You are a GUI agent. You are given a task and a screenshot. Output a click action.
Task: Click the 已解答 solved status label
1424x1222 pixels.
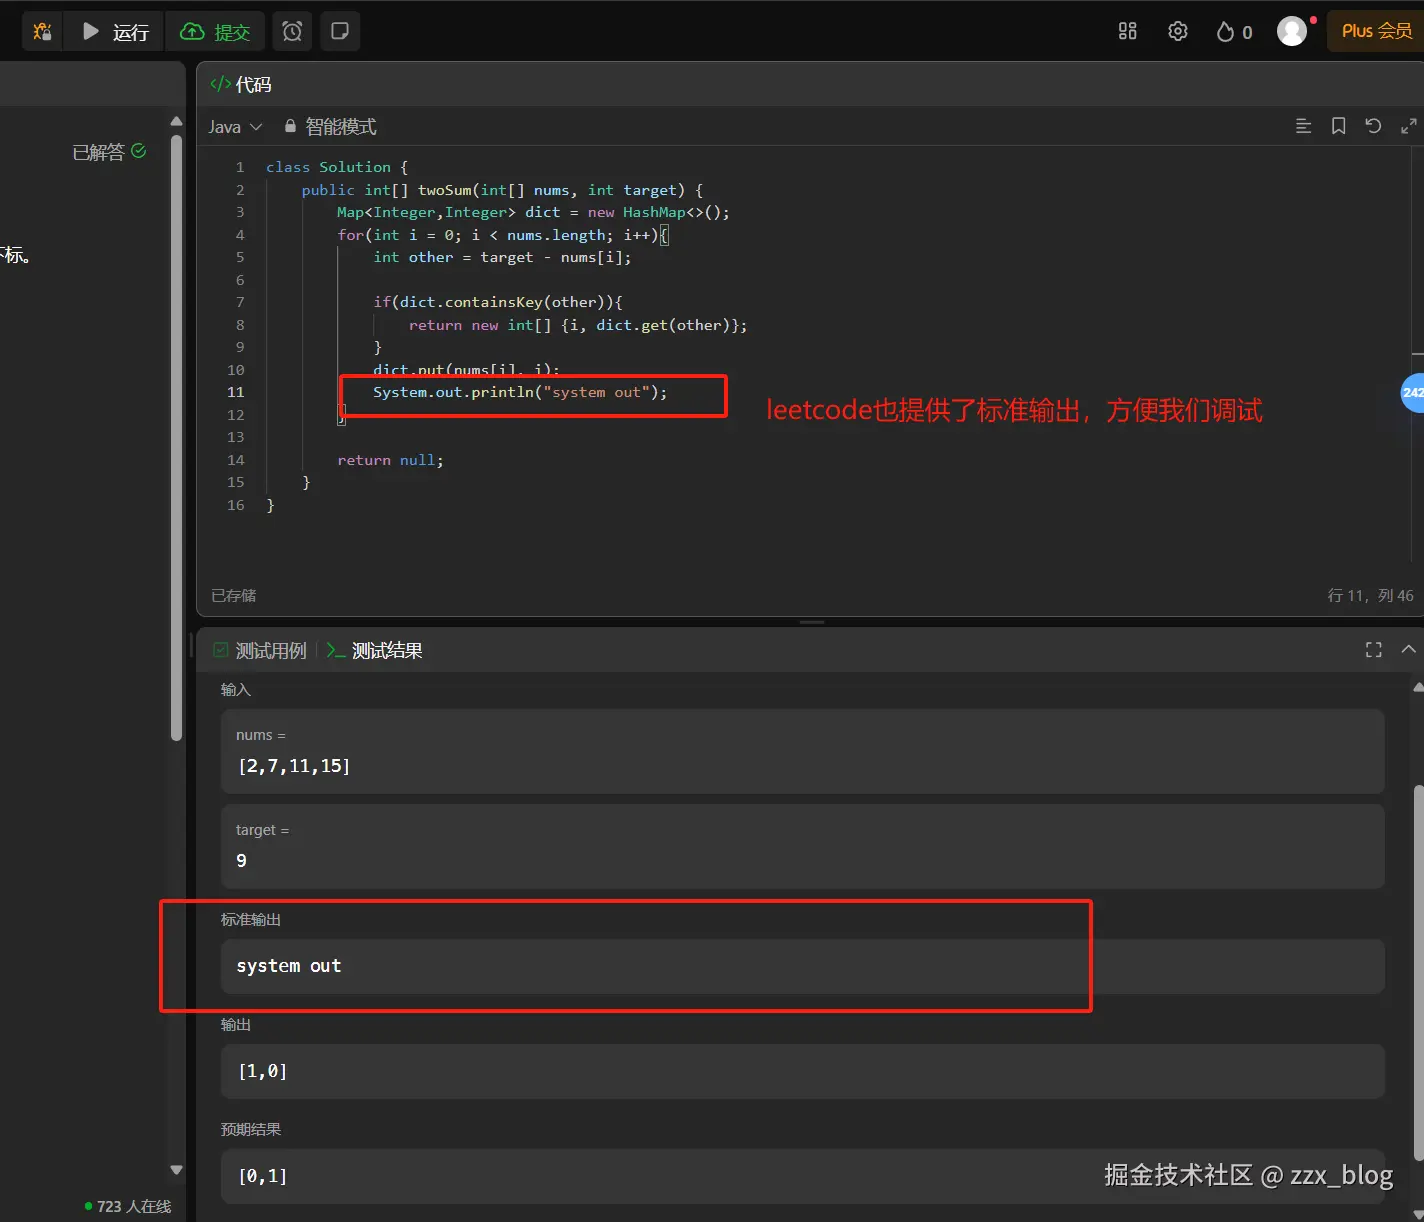coord(109,152)
